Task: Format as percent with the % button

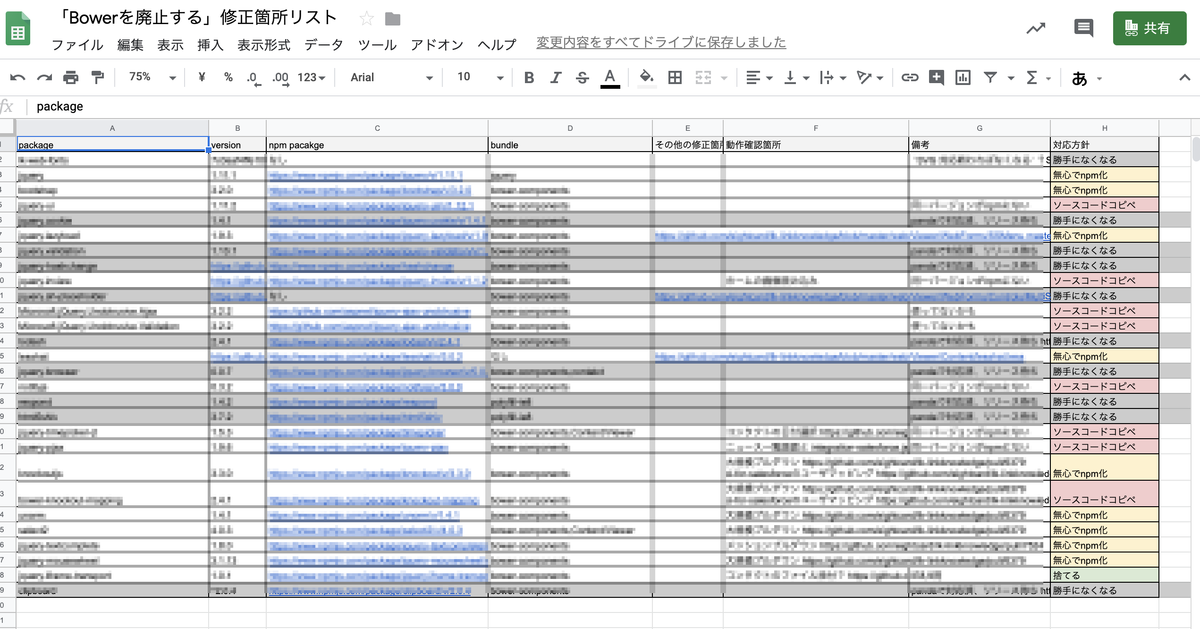Action: click(228, 77)
